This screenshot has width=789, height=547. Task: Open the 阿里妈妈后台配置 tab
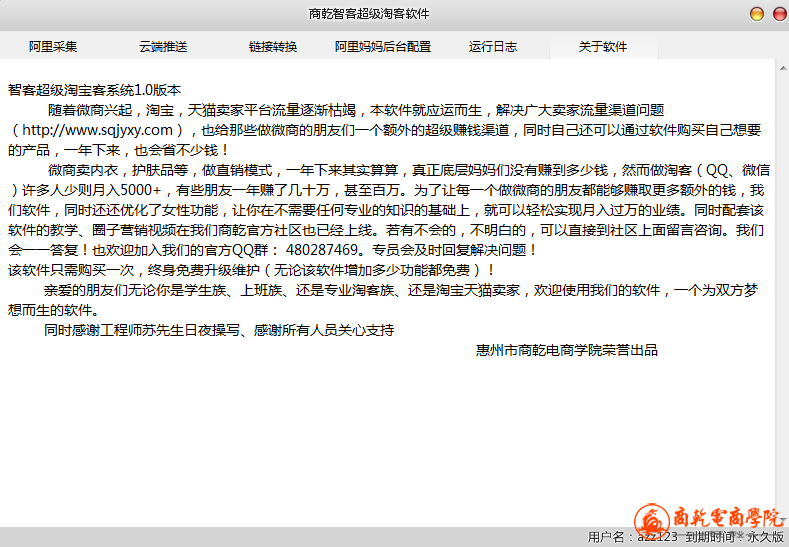383,46
